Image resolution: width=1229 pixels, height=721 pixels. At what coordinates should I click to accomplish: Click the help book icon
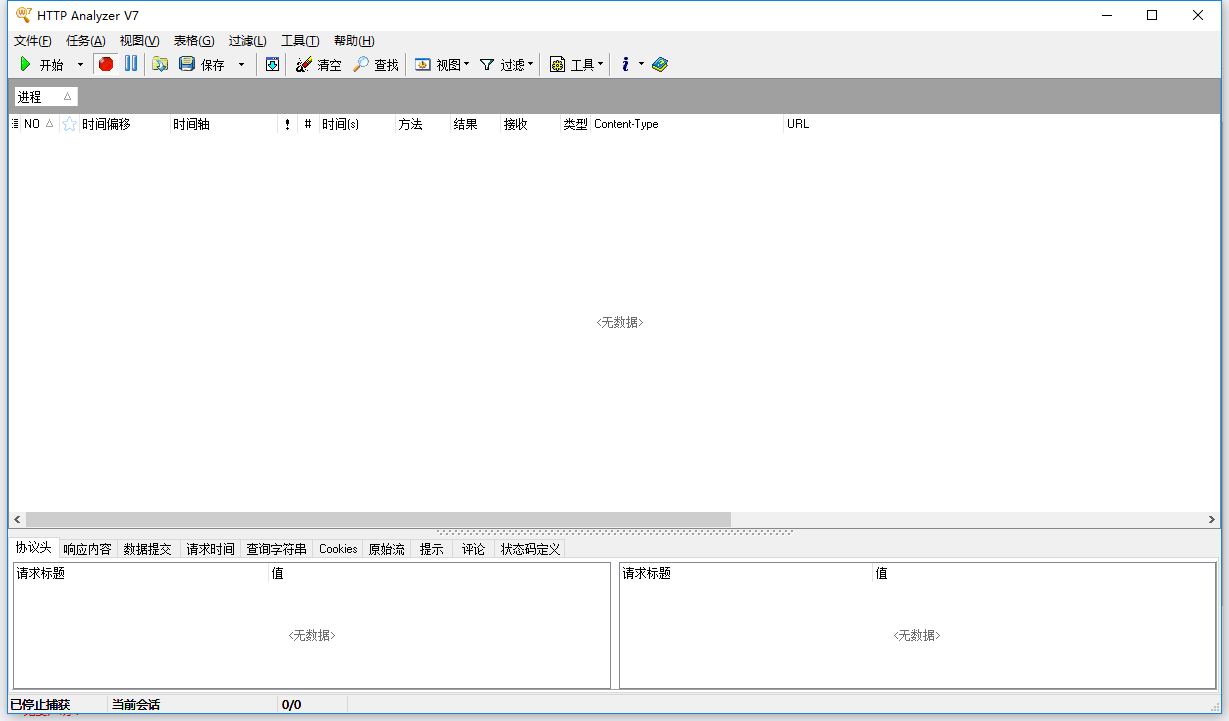click(x=659, y=64)
